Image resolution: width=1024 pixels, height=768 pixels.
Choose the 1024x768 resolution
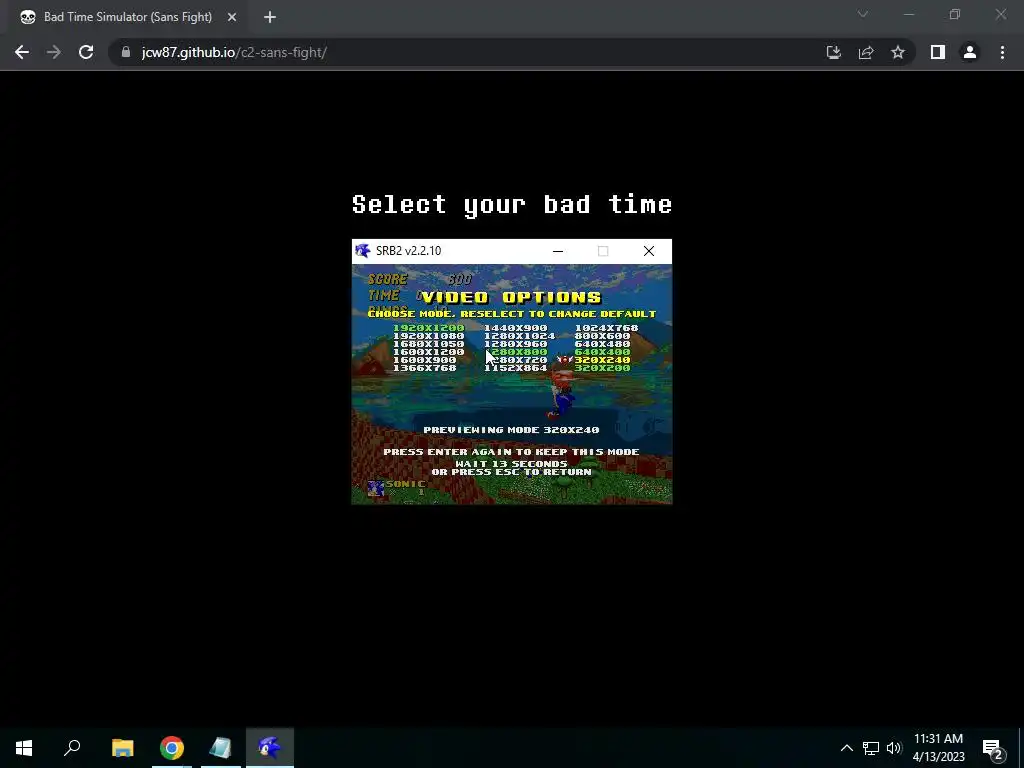click(x=606, y=328)
